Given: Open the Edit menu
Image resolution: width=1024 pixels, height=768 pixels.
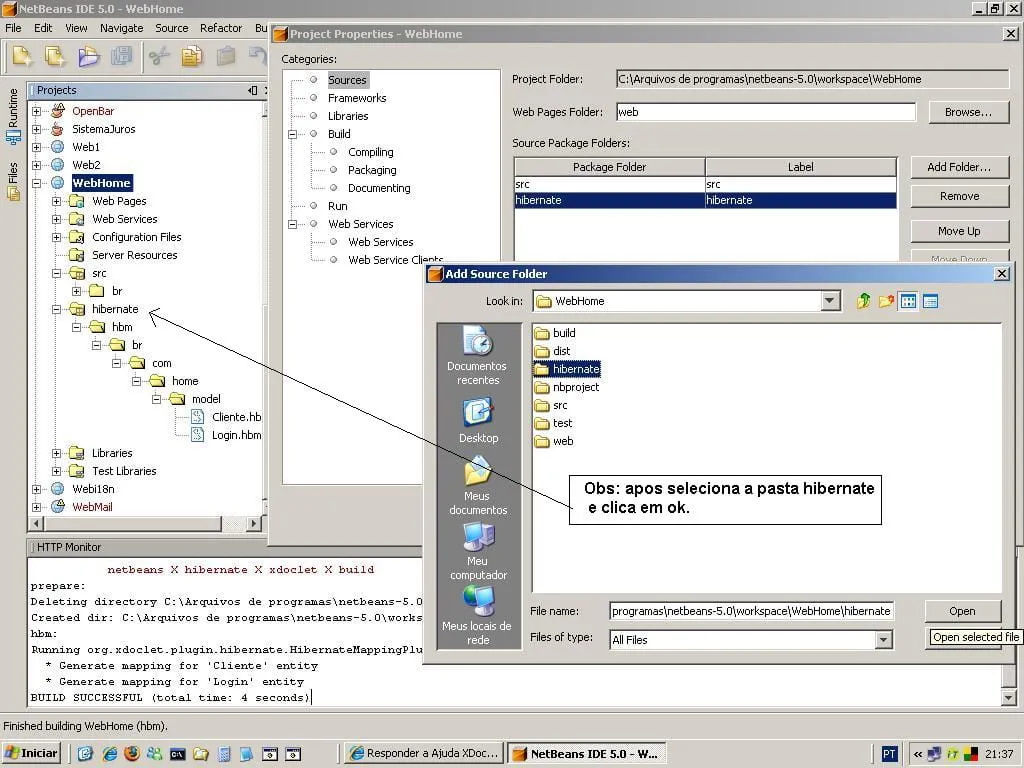Looking at the screenshot, I should pos(43,28).
